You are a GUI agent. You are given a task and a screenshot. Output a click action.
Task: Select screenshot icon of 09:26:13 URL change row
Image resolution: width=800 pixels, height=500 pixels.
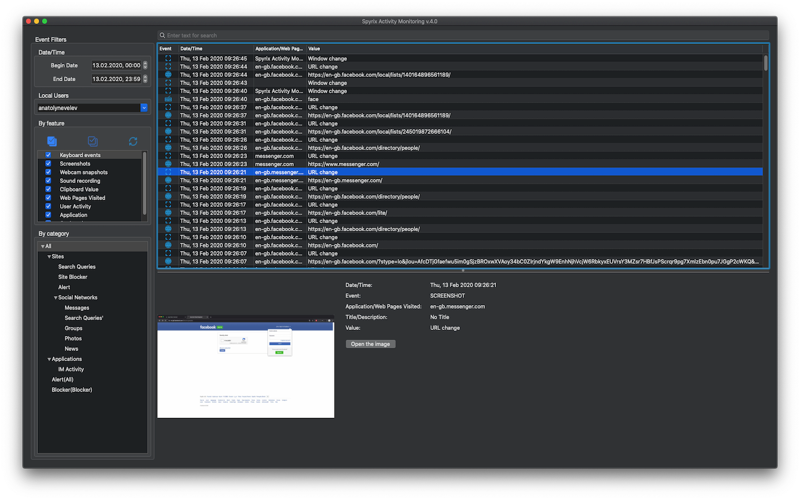[x=168, y=221]
